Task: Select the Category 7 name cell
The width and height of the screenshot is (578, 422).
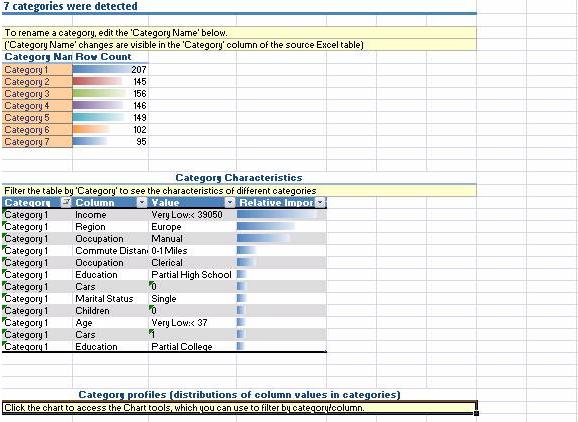Action: pyautogui.click(x=37, y=142)
